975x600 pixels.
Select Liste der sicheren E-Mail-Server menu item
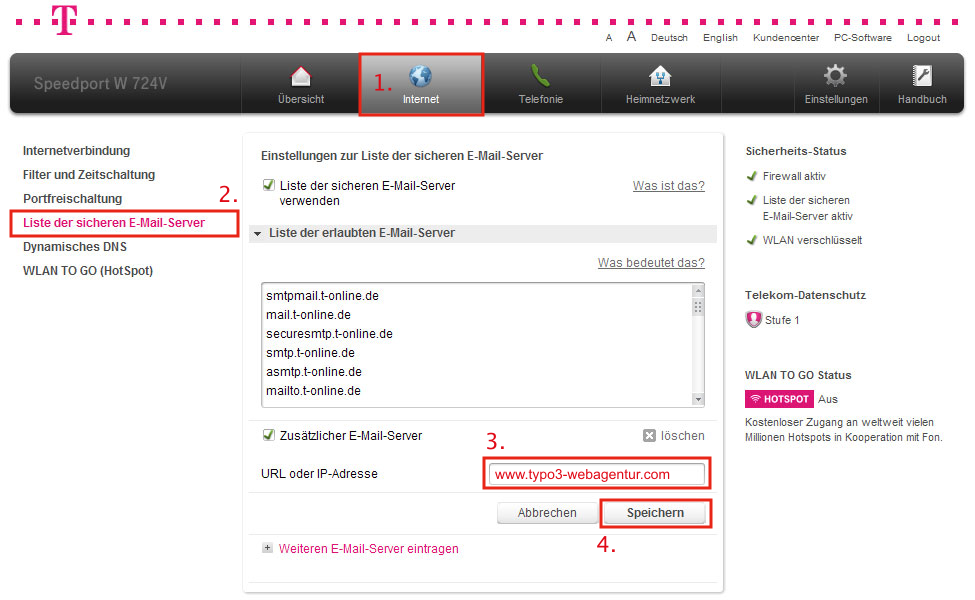pyautogui.click(x=114, y=223)
